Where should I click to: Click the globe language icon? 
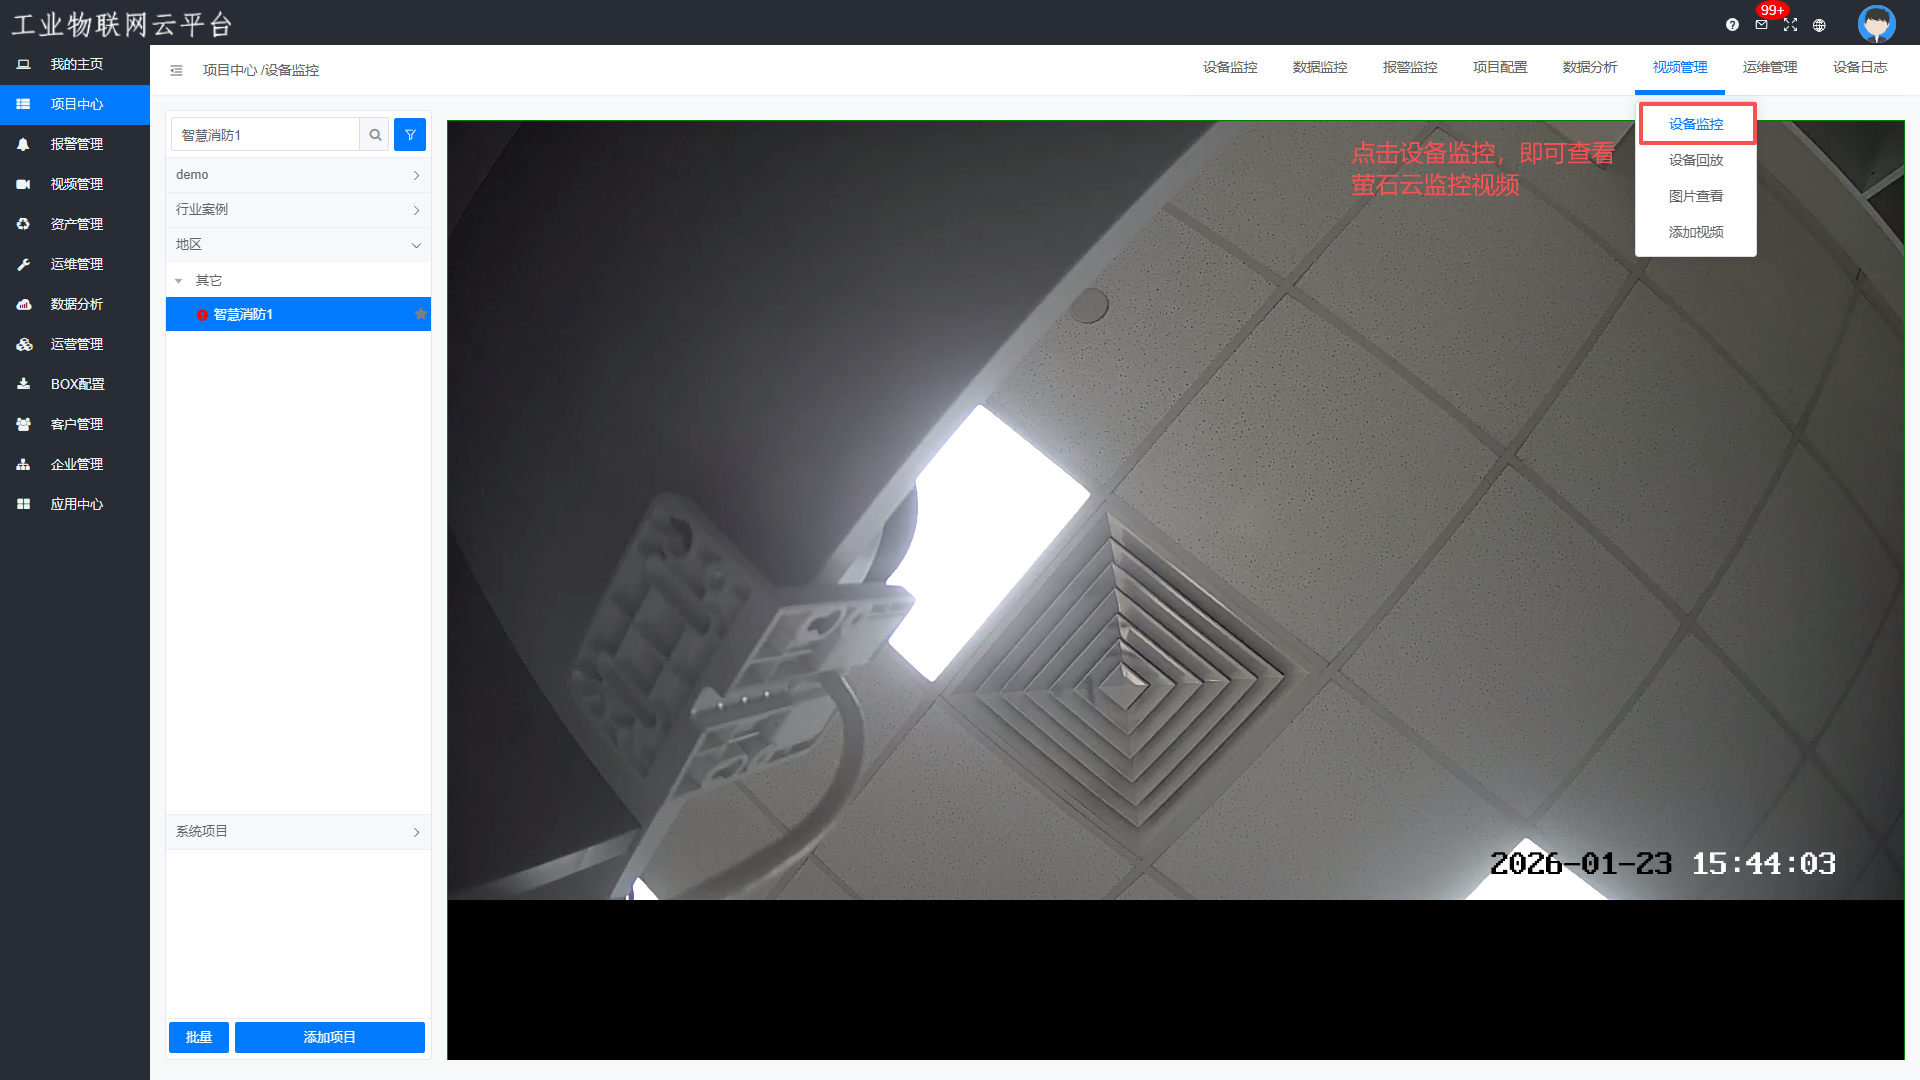tap(1819, 25)
